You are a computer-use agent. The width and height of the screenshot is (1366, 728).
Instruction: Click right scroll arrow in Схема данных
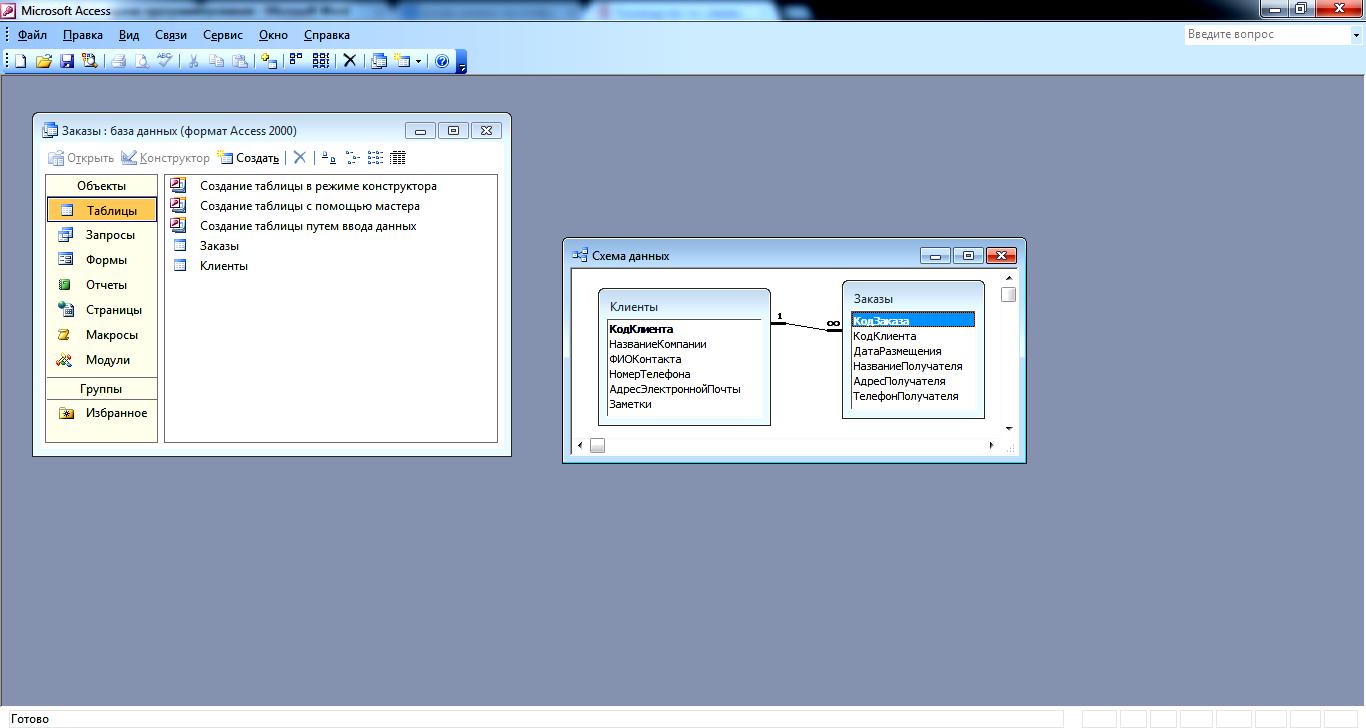click(991, 446)
